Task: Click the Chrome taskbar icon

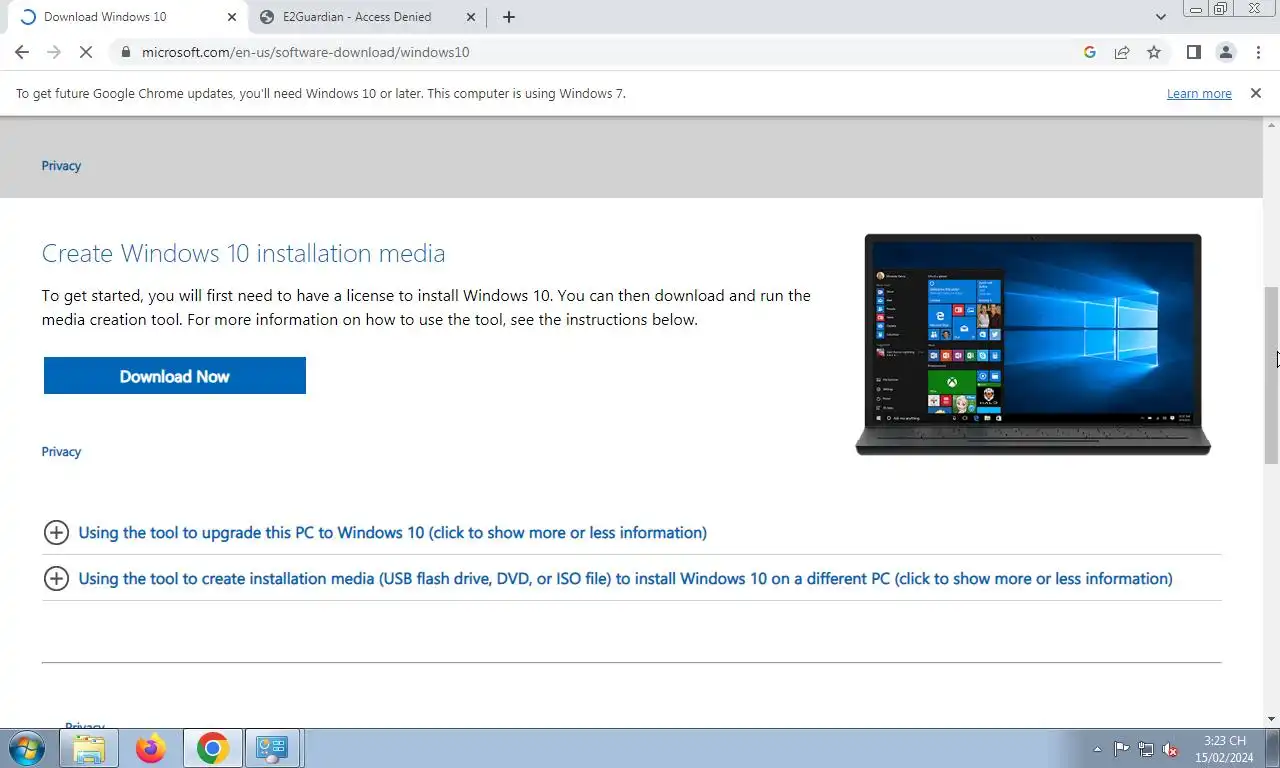Action: pyautogui.click(x=213, y=748)
